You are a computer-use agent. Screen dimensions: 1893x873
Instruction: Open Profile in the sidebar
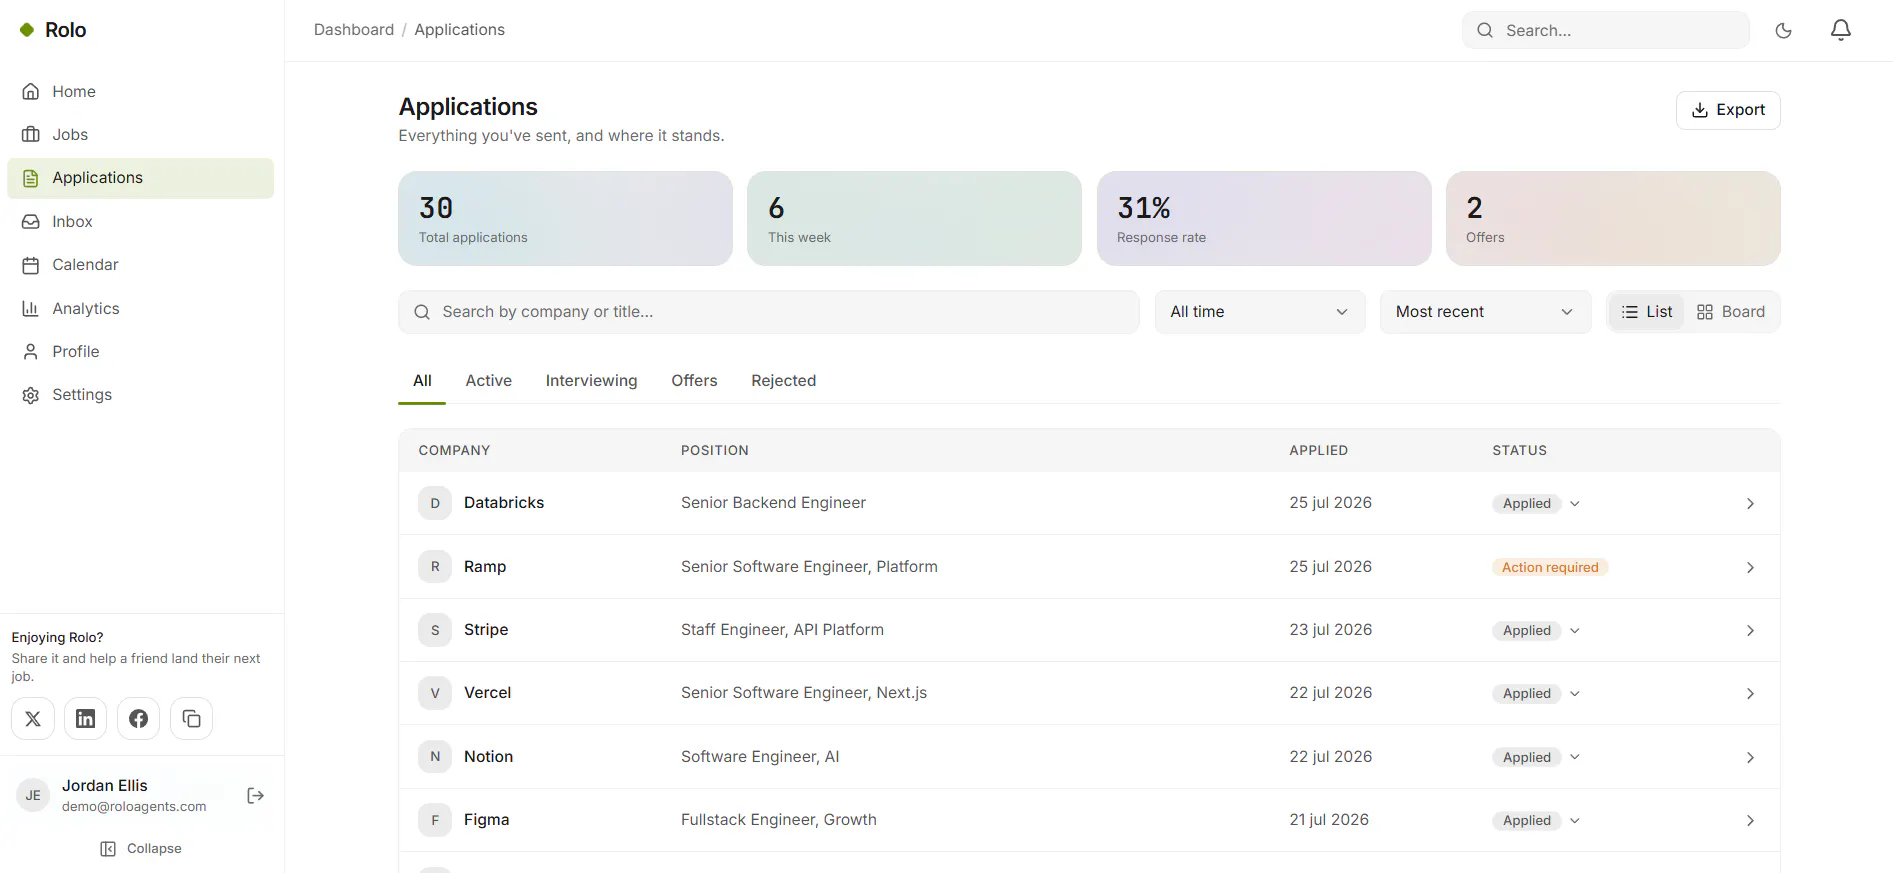(x=140, y=352)
